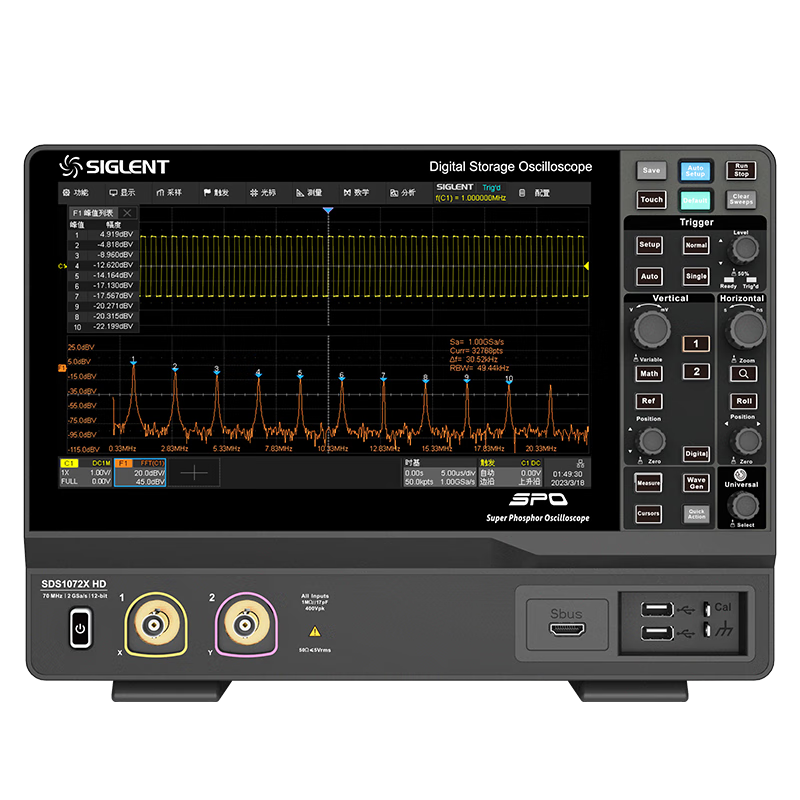Select peak row 4.919dBV
Screen dimensions: 800x800
click(x=104, y=235)
